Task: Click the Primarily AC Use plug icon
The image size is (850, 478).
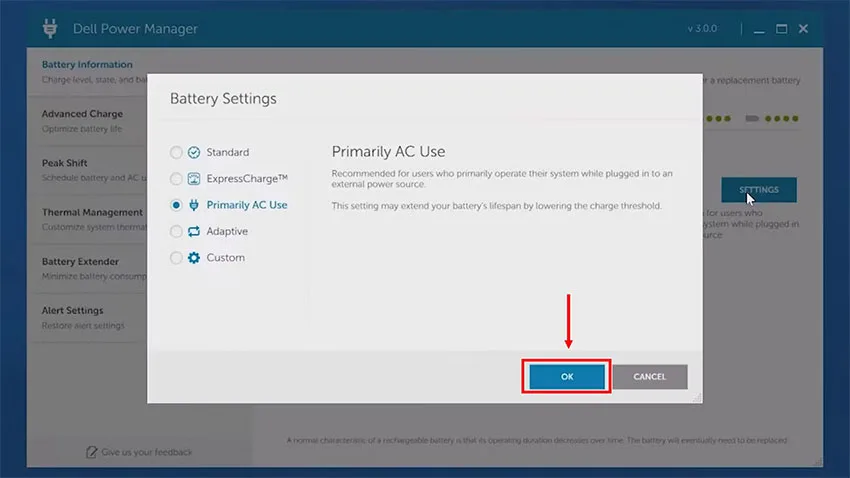Action: [x=194, y=205]
